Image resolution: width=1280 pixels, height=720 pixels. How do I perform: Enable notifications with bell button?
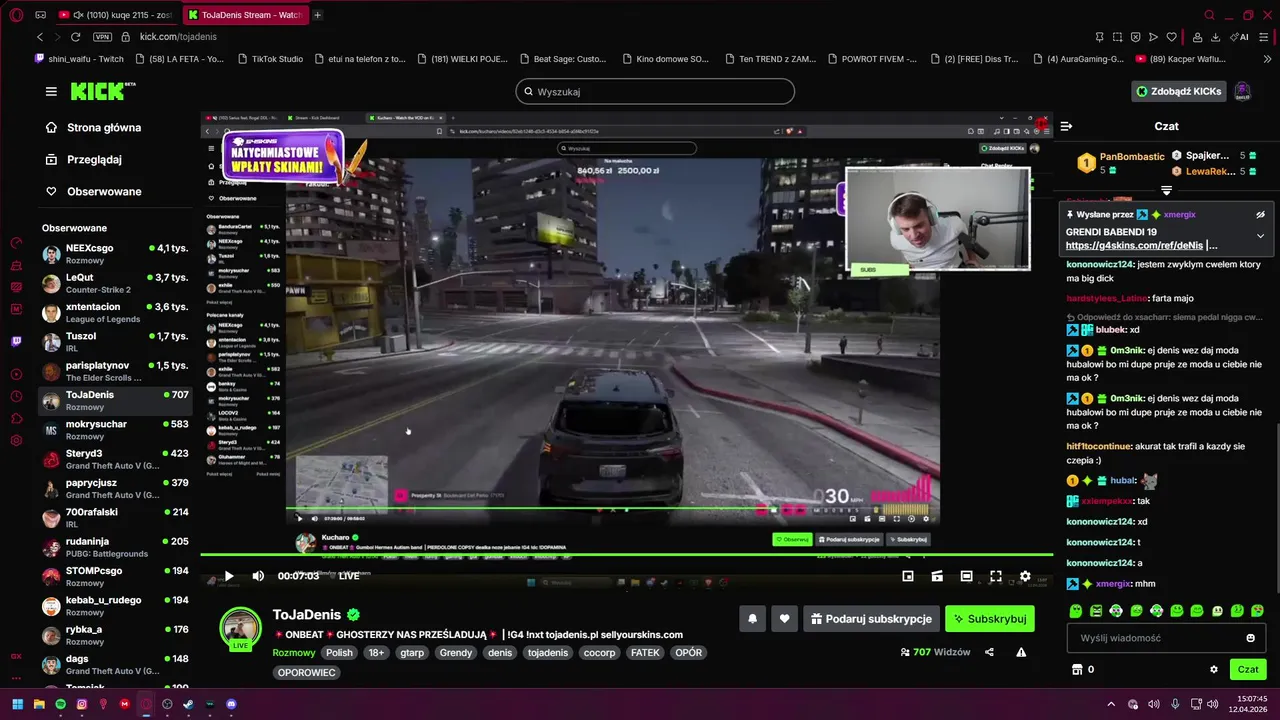(x=752, y=619)
